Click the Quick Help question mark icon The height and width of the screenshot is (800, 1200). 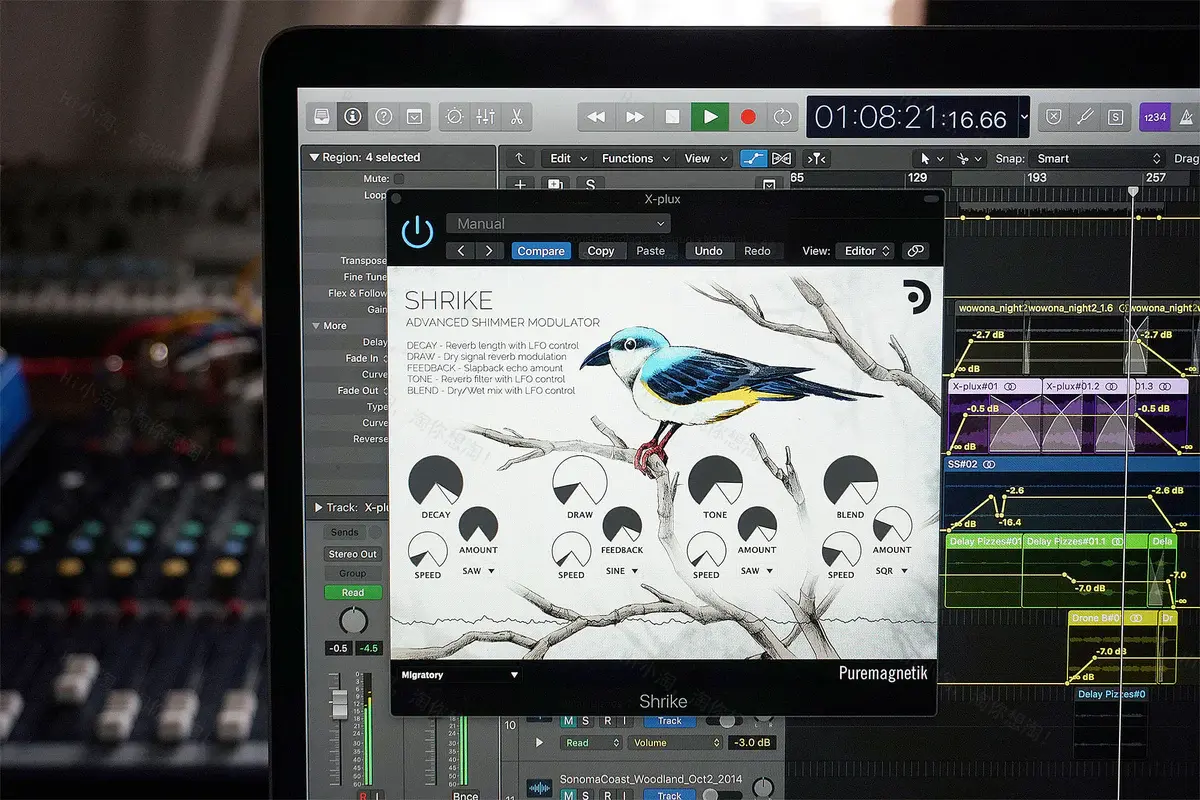pyautogui.click(x=383, y=116)
